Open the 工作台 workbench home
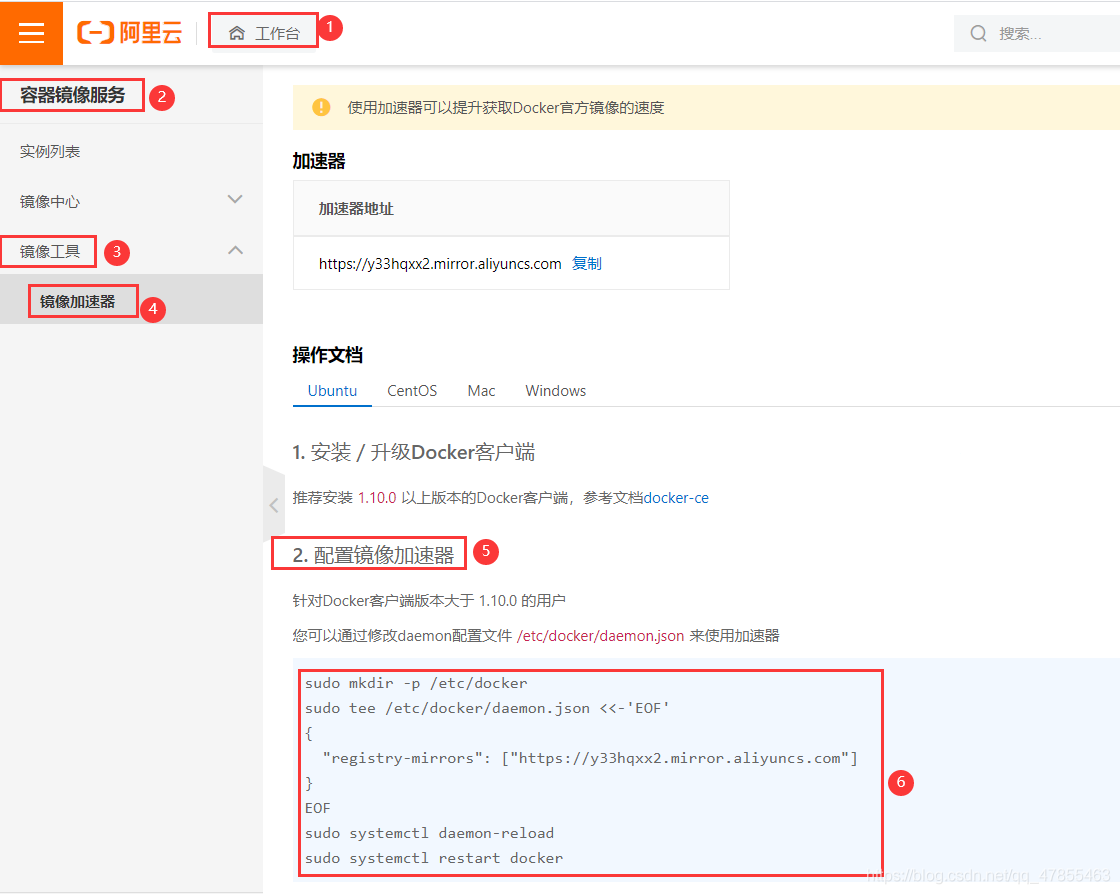This screenshot has height=894, width=1120. point(264,33)
